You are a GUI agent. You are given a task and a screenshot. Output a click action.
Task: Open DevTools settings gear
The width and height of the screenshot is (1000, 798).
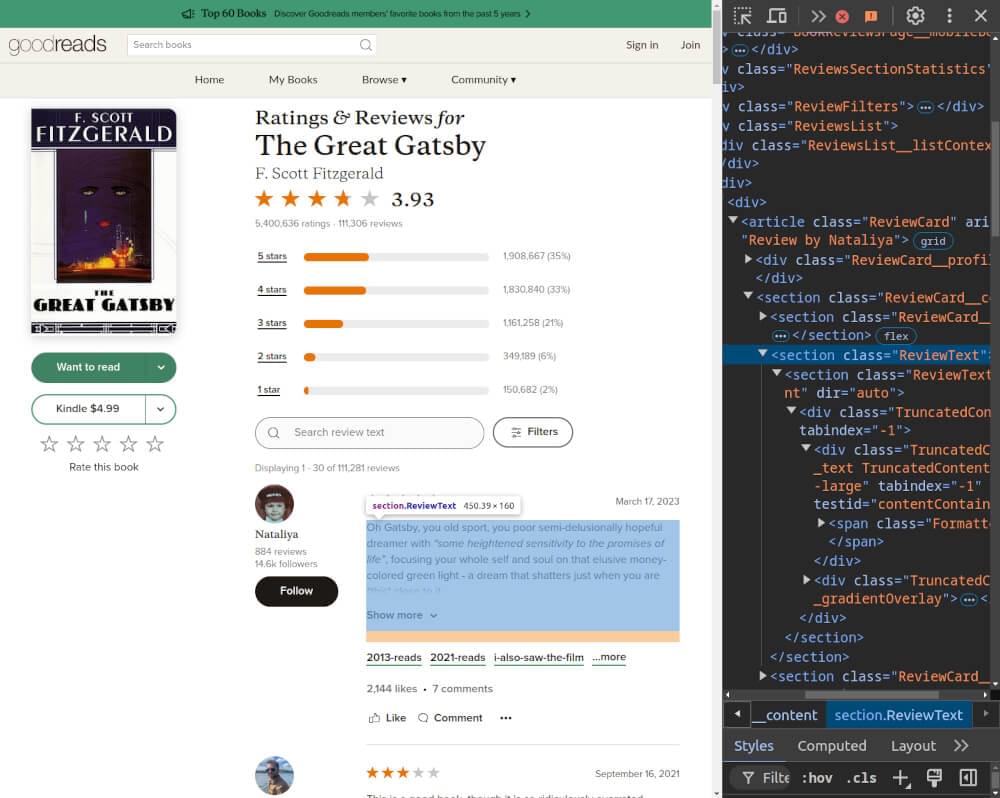click(915, 16)
